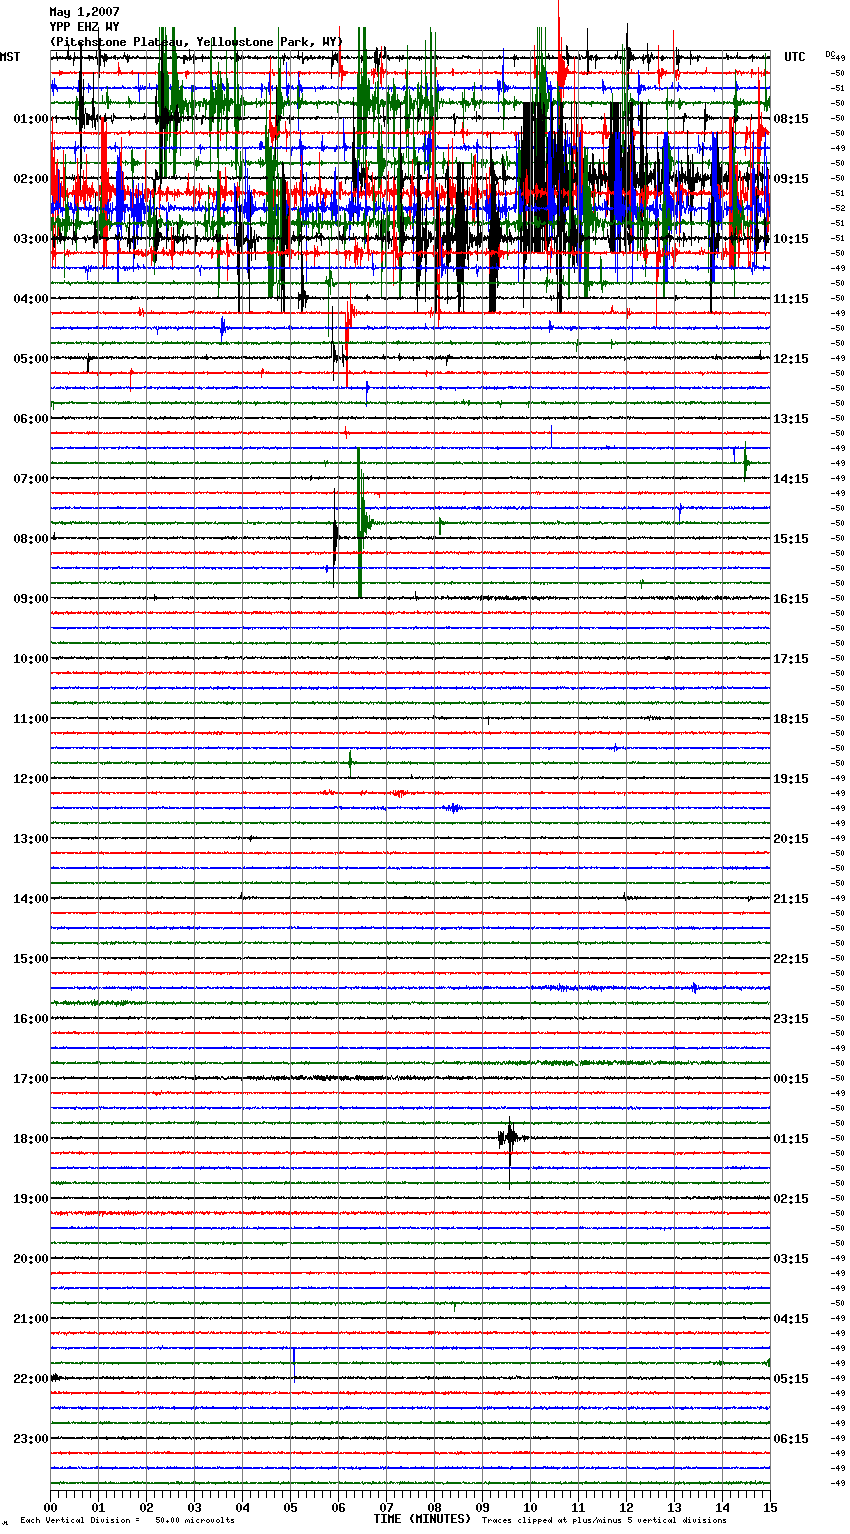Click the 08:15 UTC time label
The width and height of the screenshot is (850, 1534).
coord(791,119)
